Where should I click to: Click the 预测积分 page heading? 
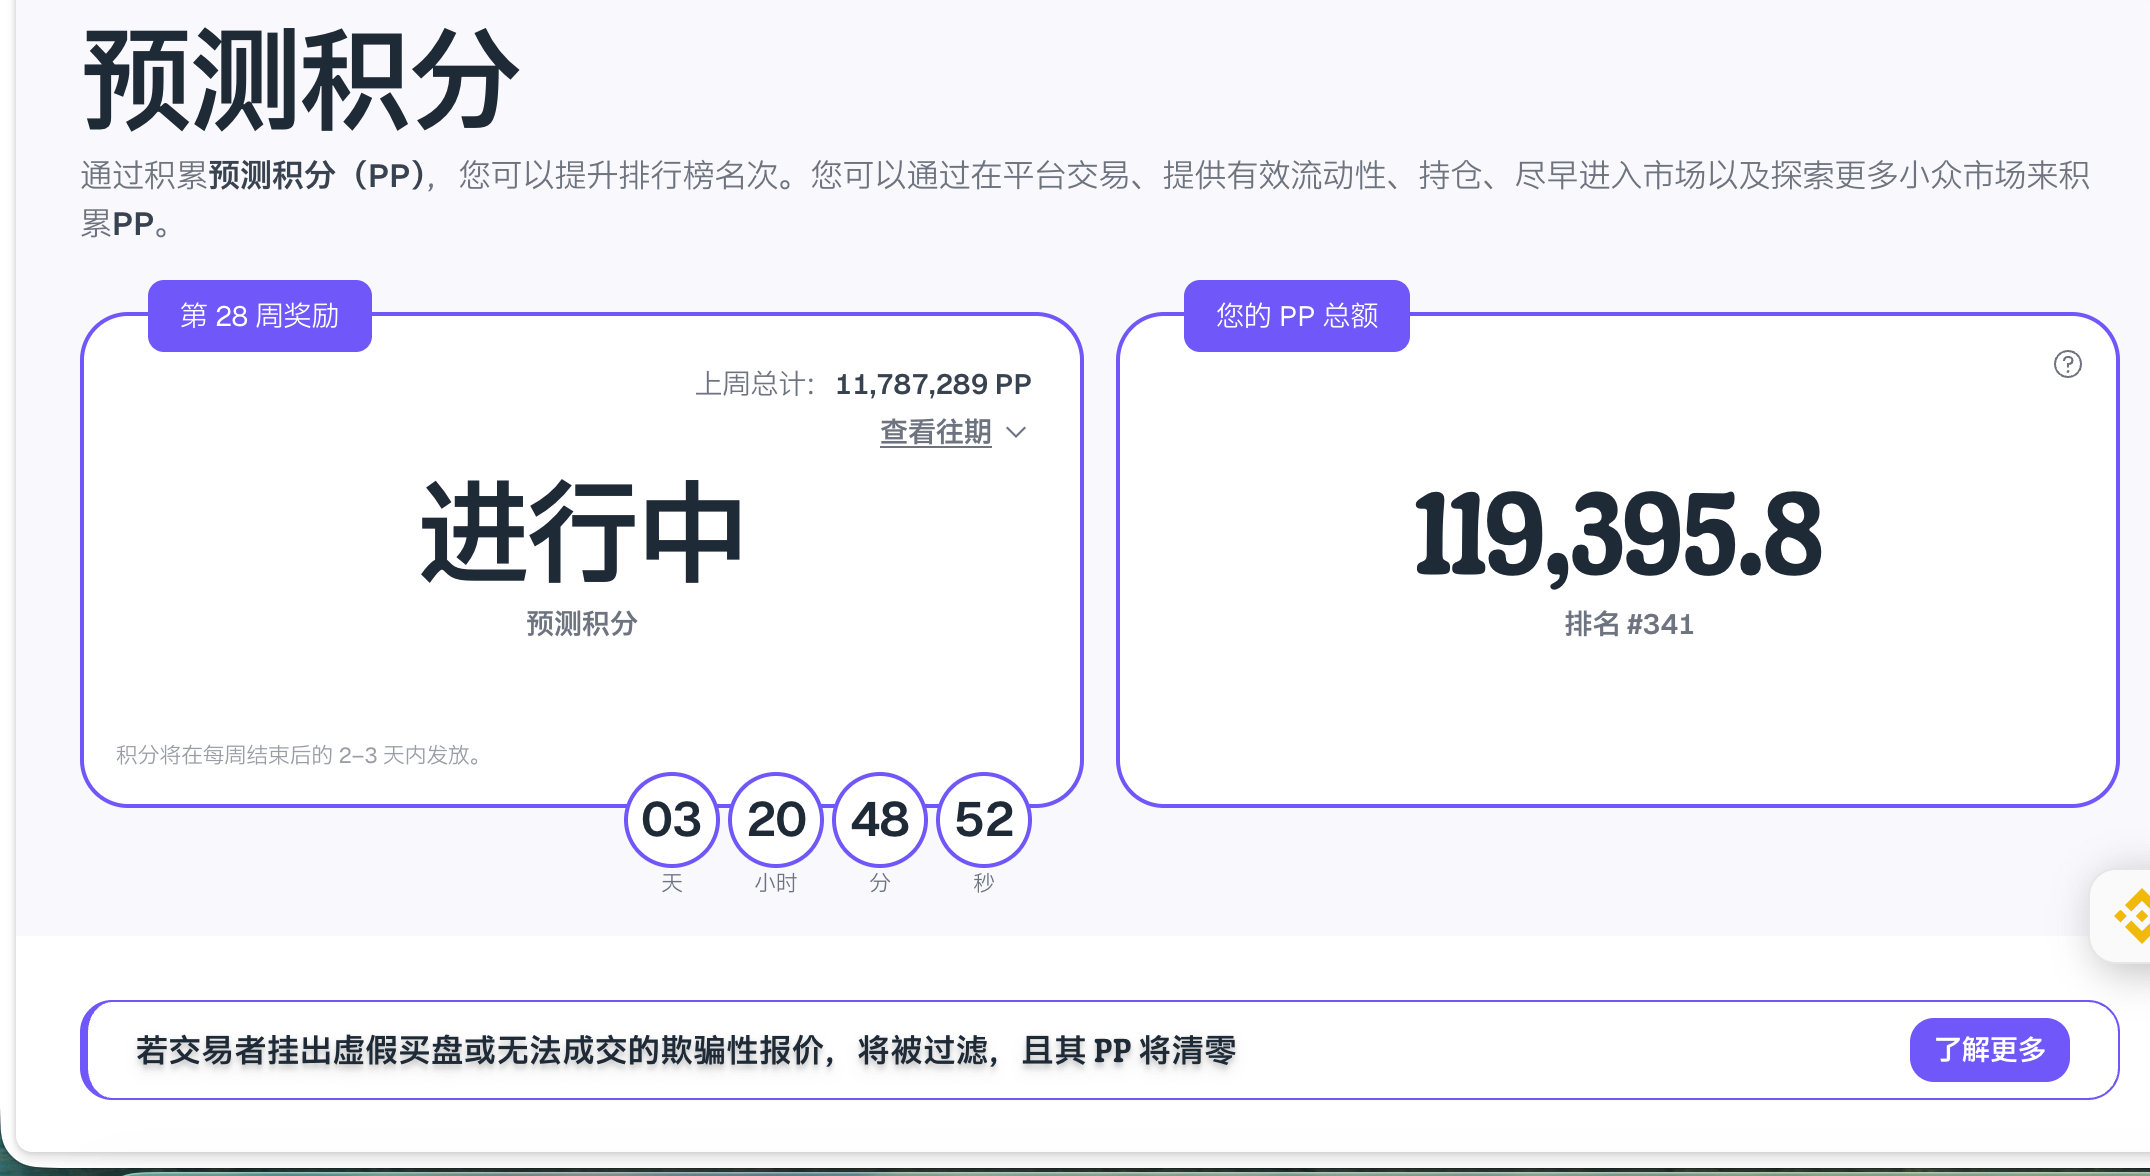(300, 80)
